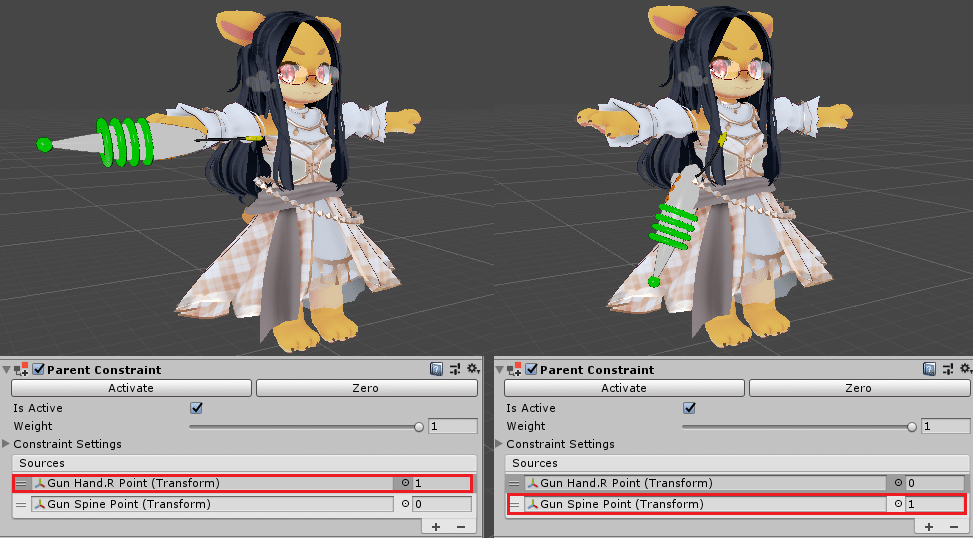Screen dimensions: 973x538
Task: Click Sources list header in right inspector
Action: 737,463
